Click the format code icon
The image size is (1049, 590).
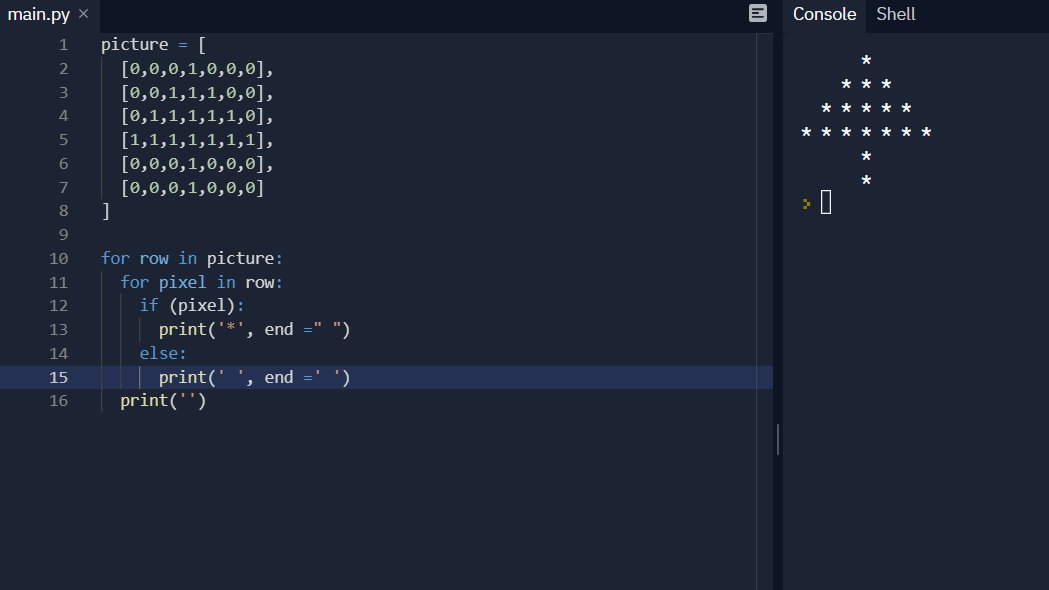pyautogui.click(x=757, y=13)
